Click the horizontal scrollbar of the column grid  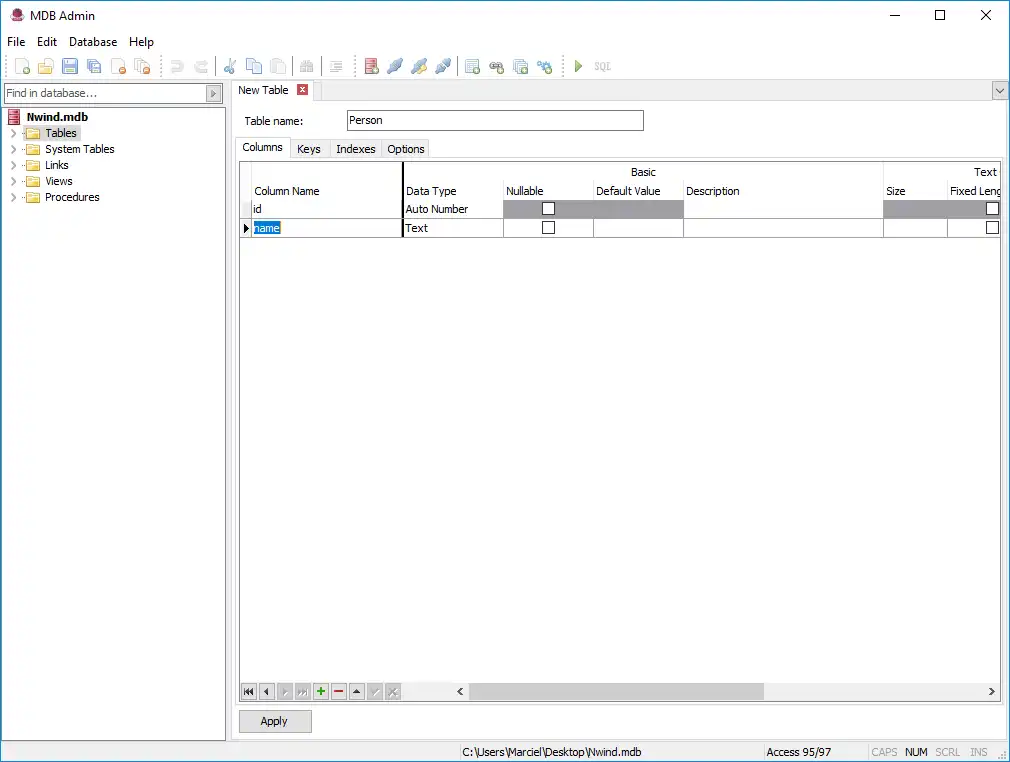coord(615,691)
